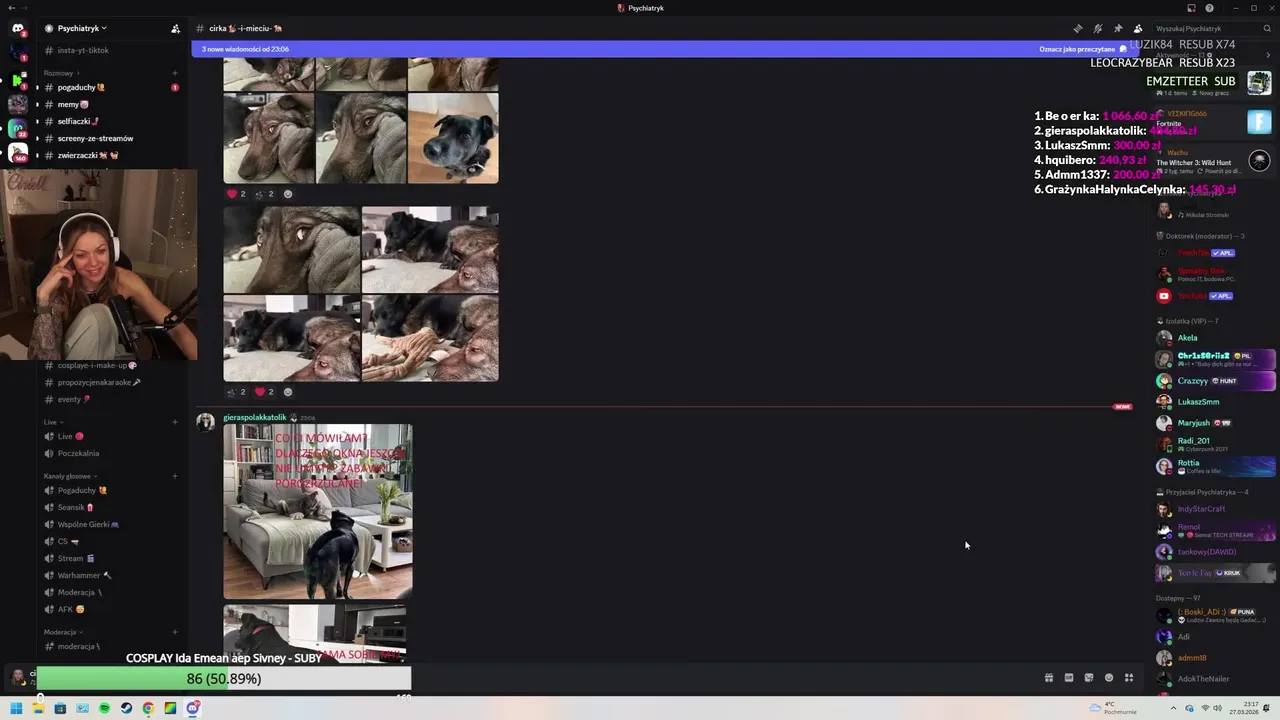This screenshot has height=720, width=1280.
Task: Launch Spotify from the taskbar
Action: tap(104, 708)
